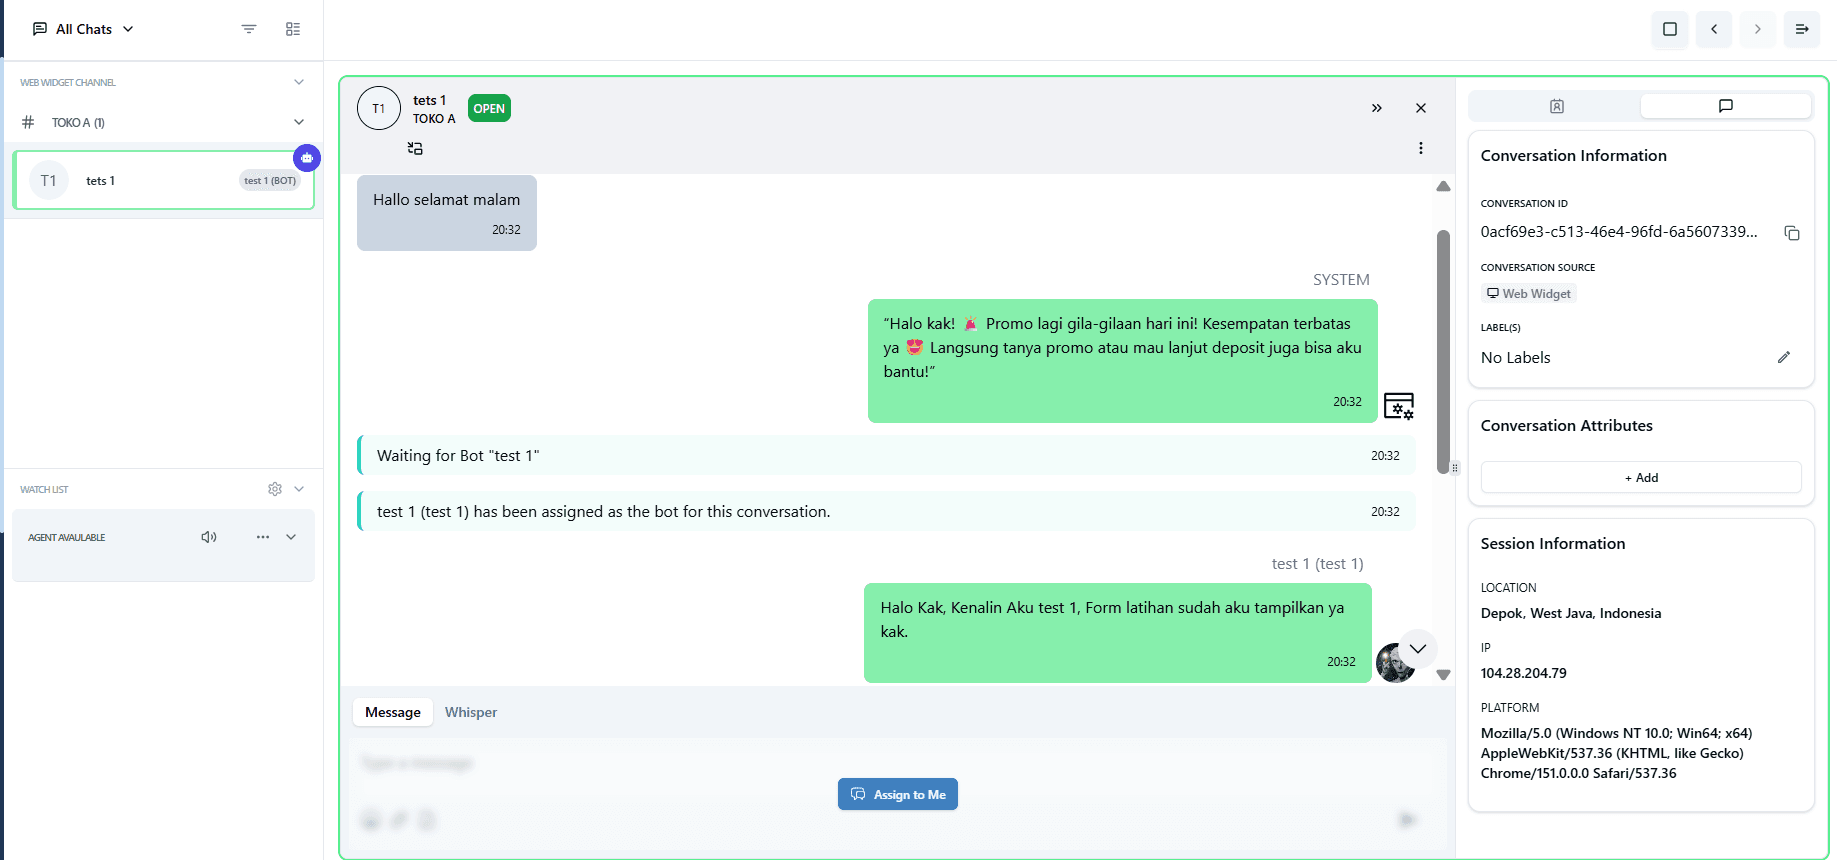Collapse the TOKO A channel group

[x=299, y=122]
